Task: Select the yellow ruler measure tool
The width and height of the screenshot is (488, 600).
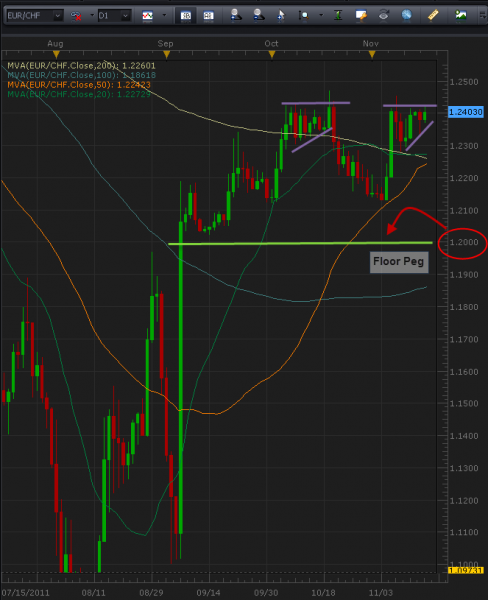Action: pyautogui.click(x=433, y=15)
